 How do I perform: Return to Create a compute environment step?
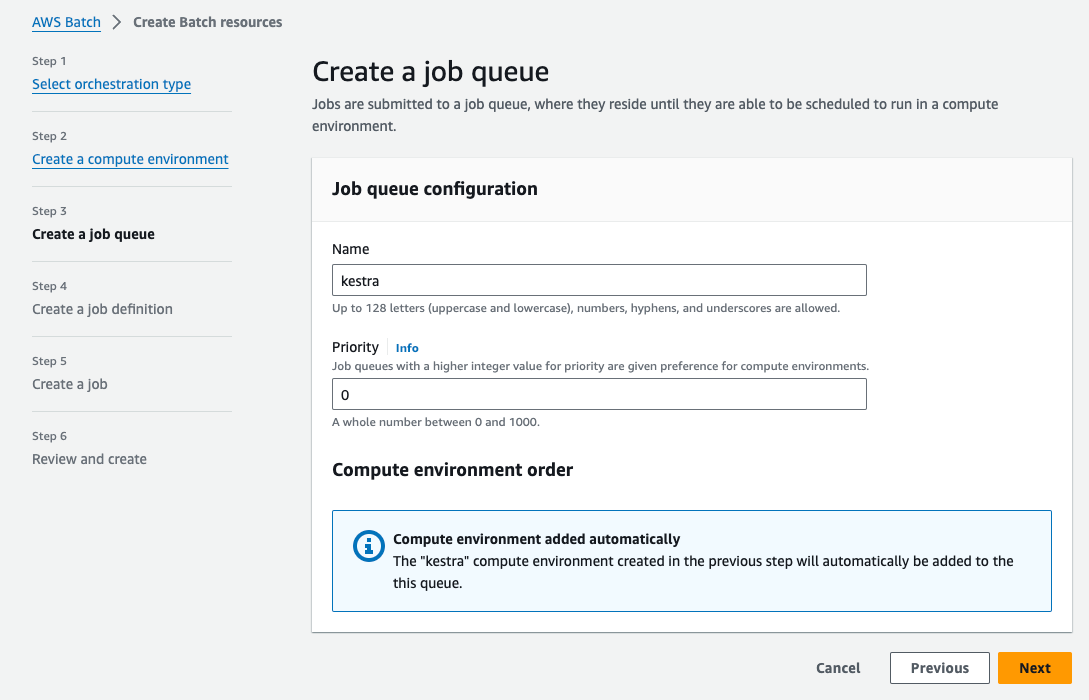pyautogui.click(x=130, y=159)
